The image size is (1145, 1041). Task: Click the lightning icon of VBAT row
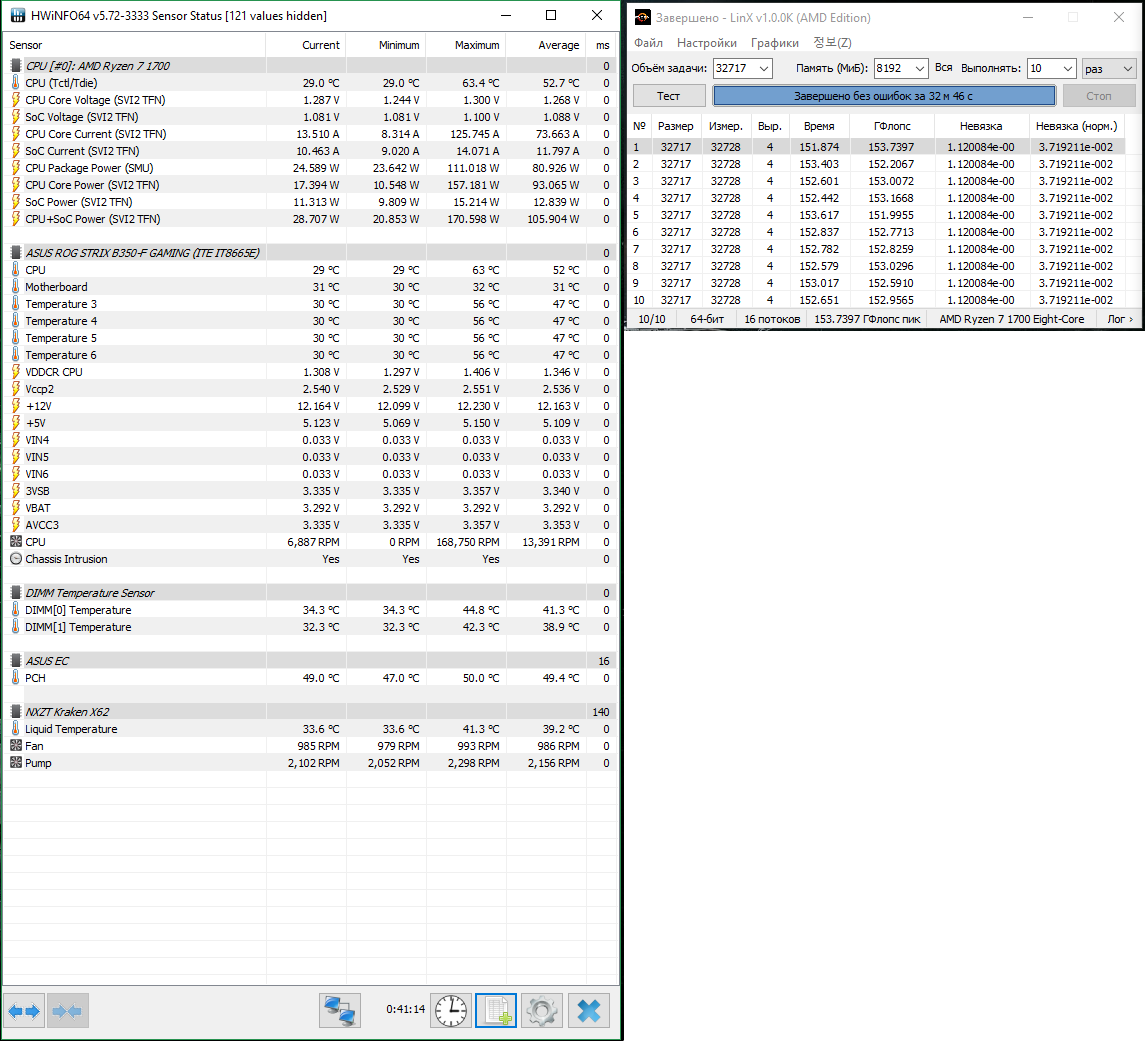16,508
